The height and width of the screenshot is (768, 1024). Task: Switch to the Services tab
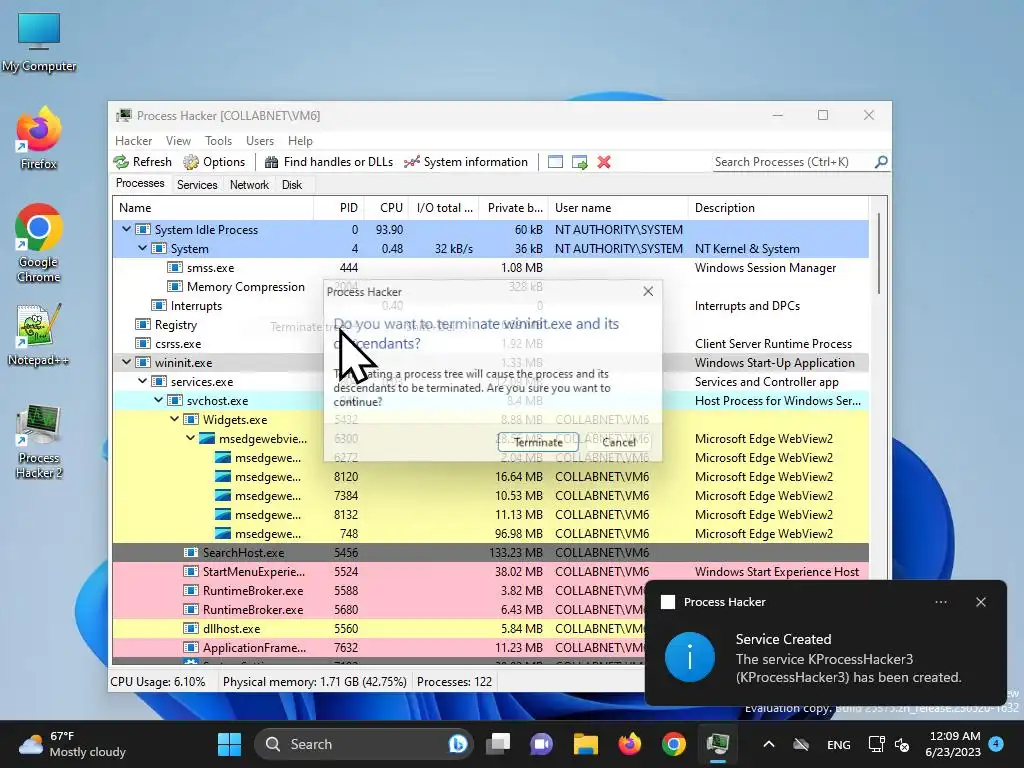[x=197, y=185]
